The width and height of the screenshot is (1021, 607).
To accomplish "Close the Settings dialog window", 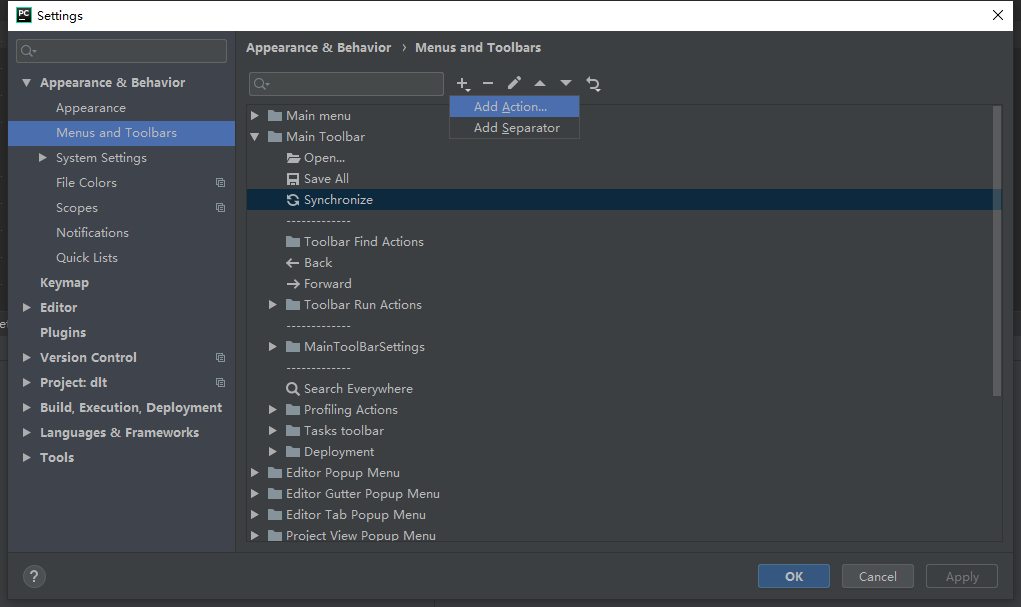I will (x=998, y=15).
